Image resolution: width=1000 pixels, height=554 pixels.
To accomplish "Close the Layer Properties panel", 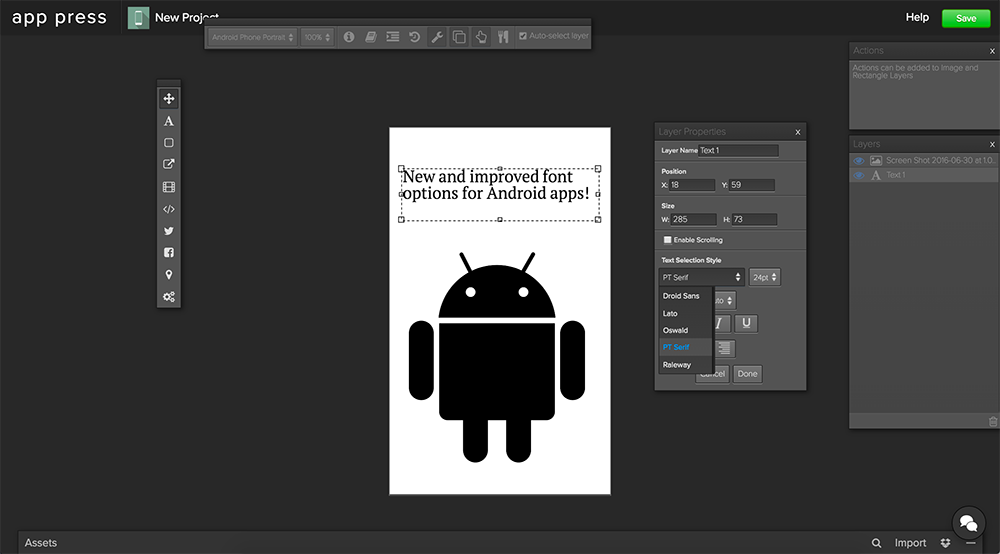I will pos(798,132).
